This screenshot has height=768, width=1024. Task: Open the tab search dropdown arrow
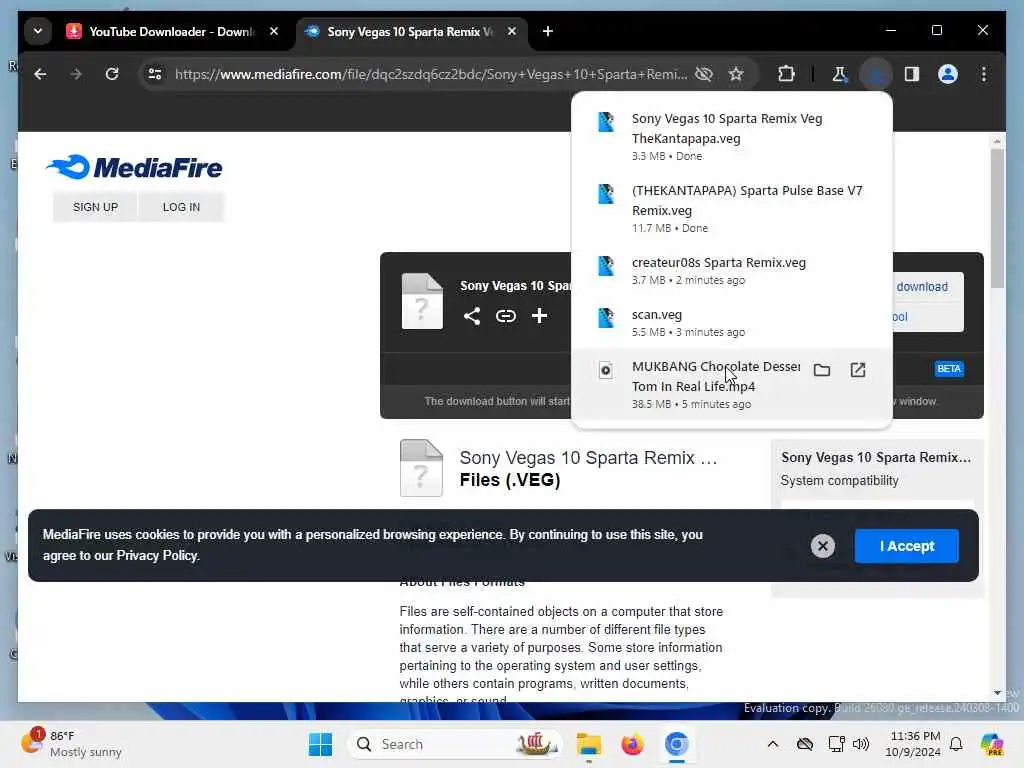[38, 31]
